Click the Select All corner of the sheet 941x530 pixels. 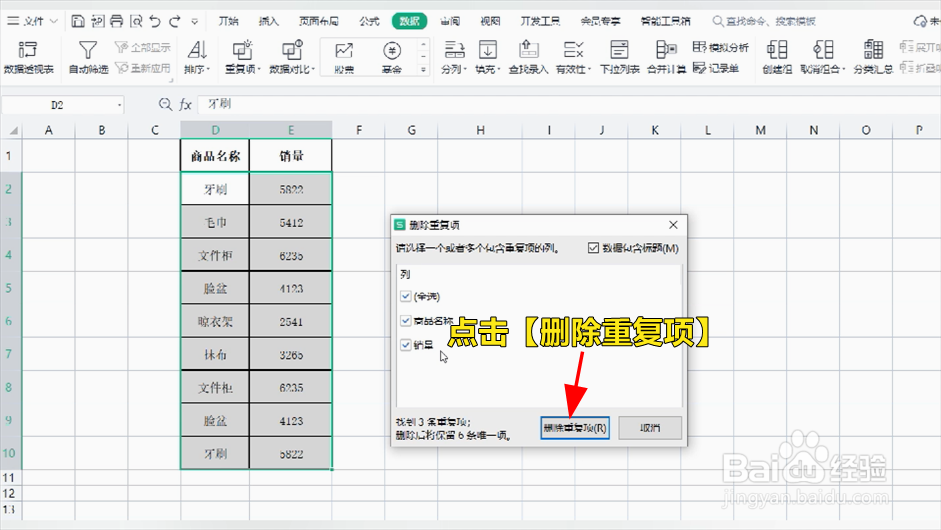11,130
